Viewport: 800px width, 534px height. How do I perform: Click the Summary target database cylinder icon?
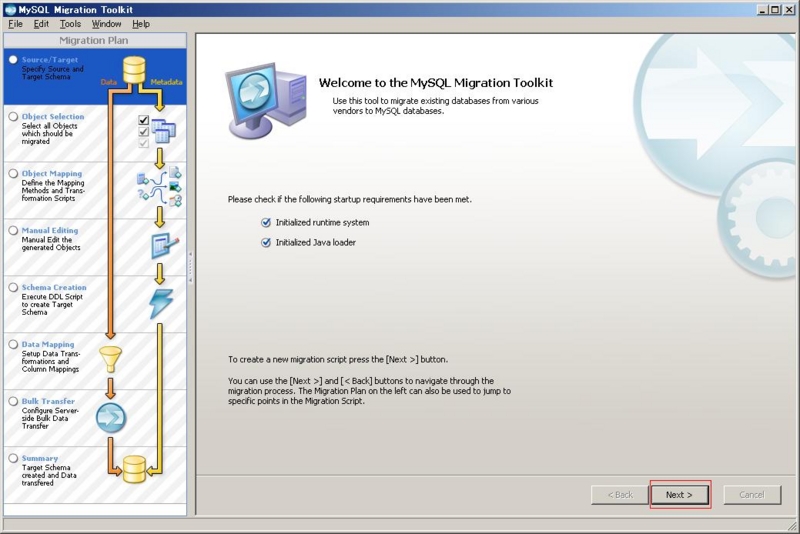click(135, 469)
